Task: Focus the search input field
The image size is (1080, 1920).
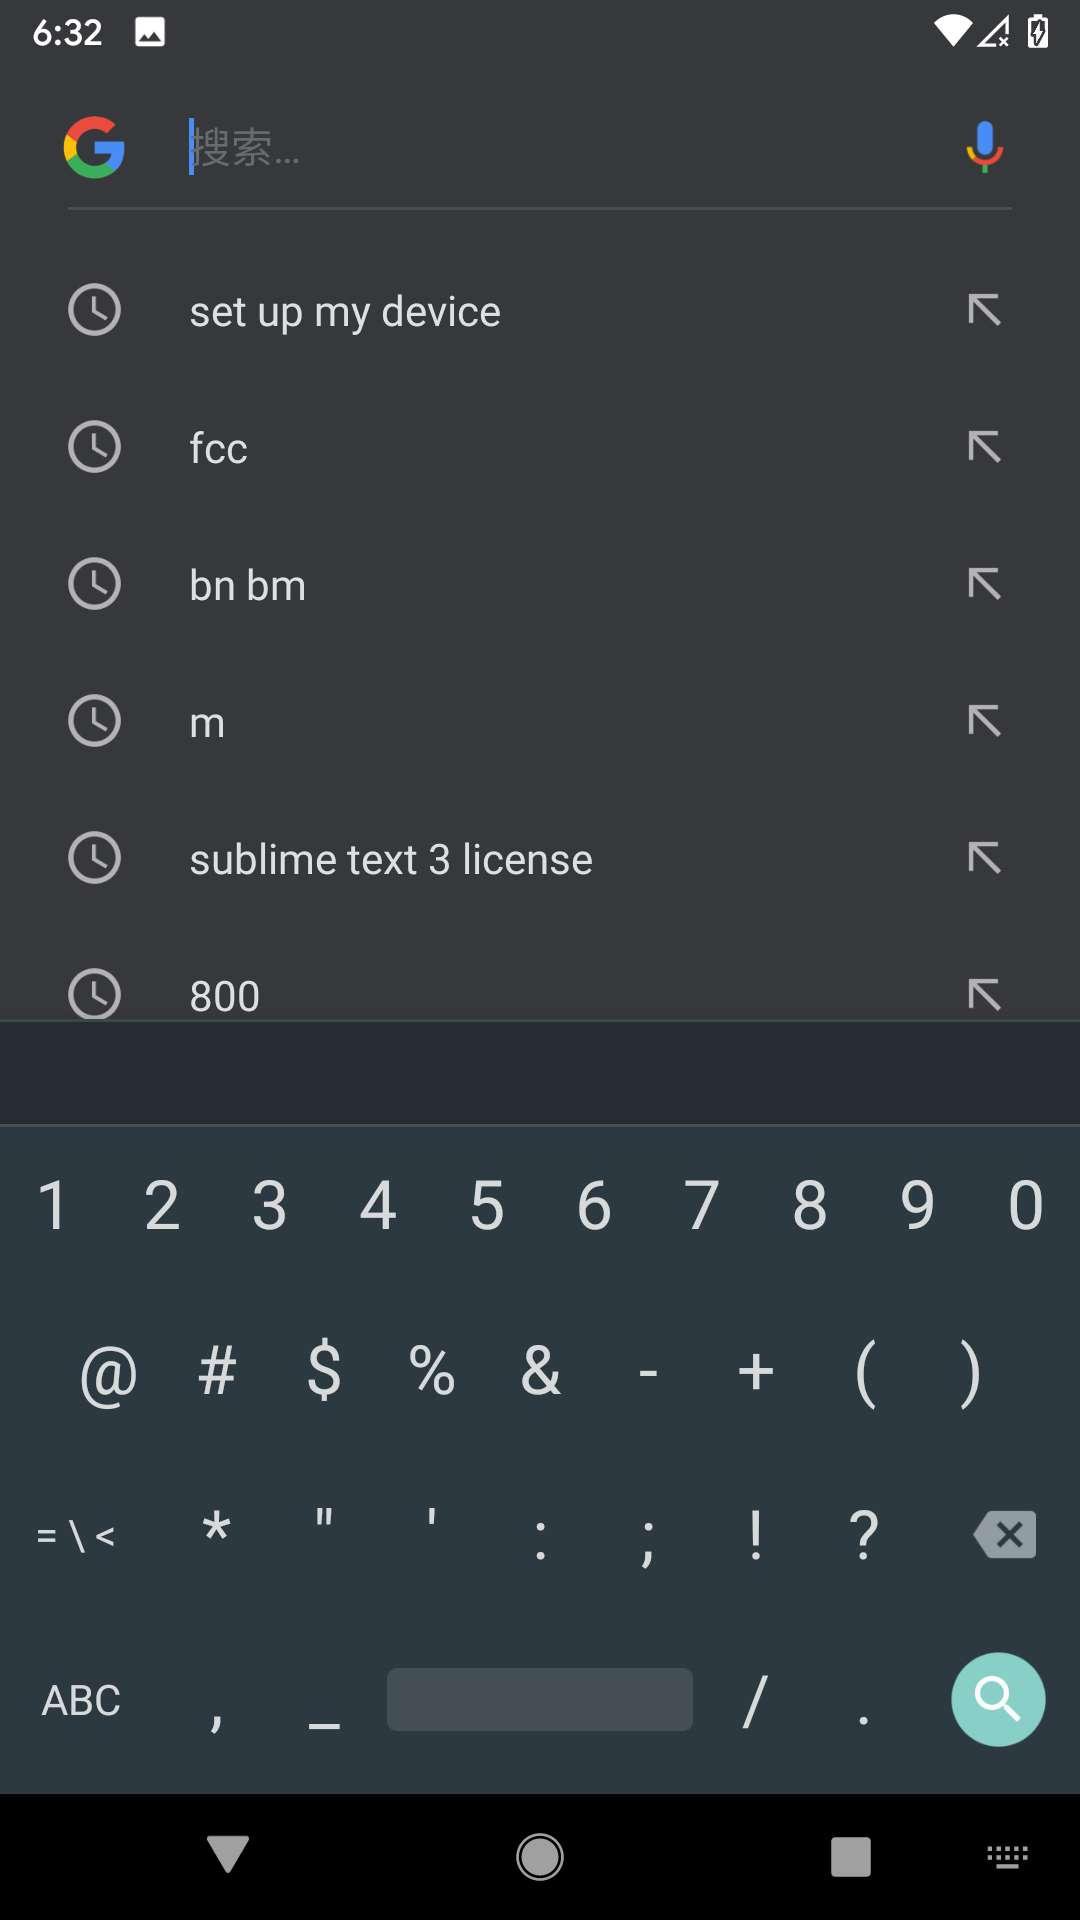Action: [560, 147]
